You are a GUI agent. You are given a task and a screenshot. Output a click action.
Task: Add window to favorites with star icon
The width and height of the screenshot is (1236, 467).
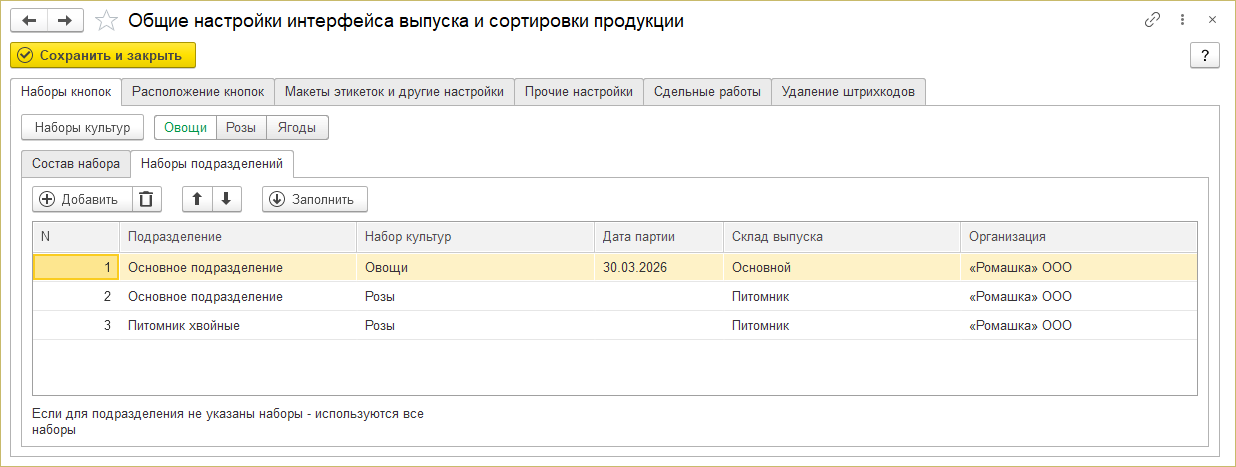(x=105, y=20)
